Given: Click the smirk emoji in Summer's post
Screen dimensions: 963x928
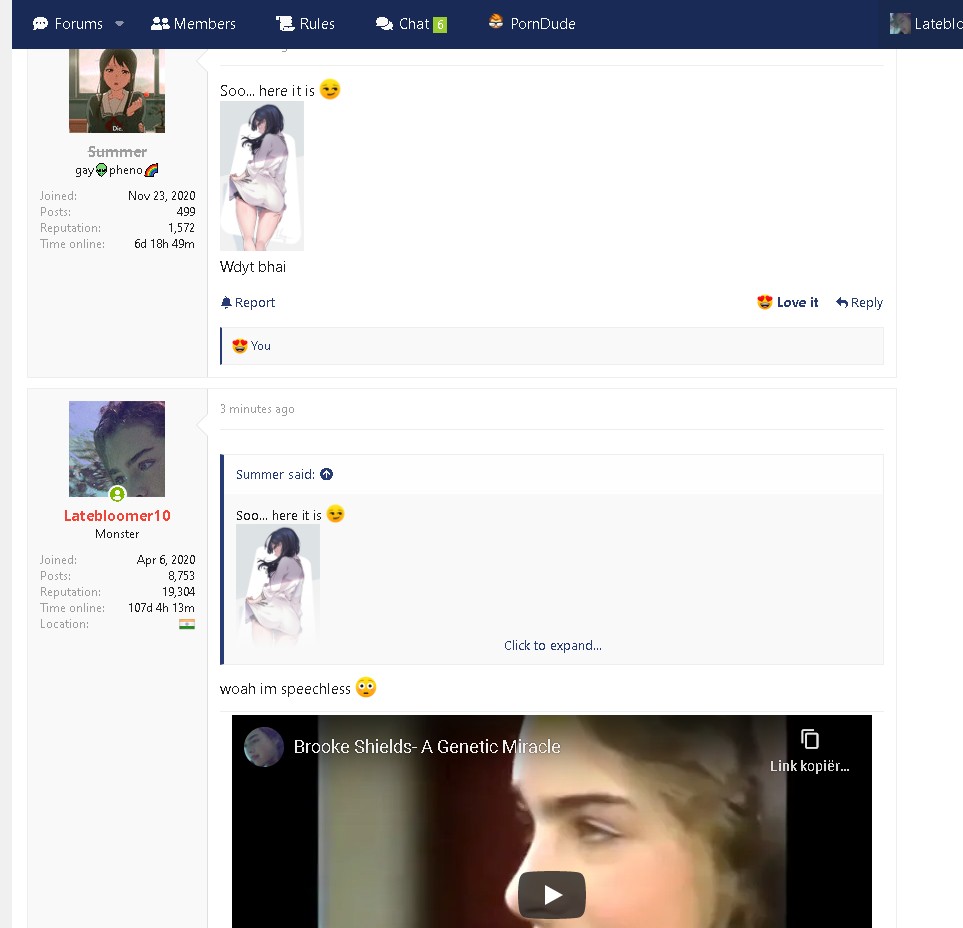Looking at the screenshot, I should pos(330,90).
